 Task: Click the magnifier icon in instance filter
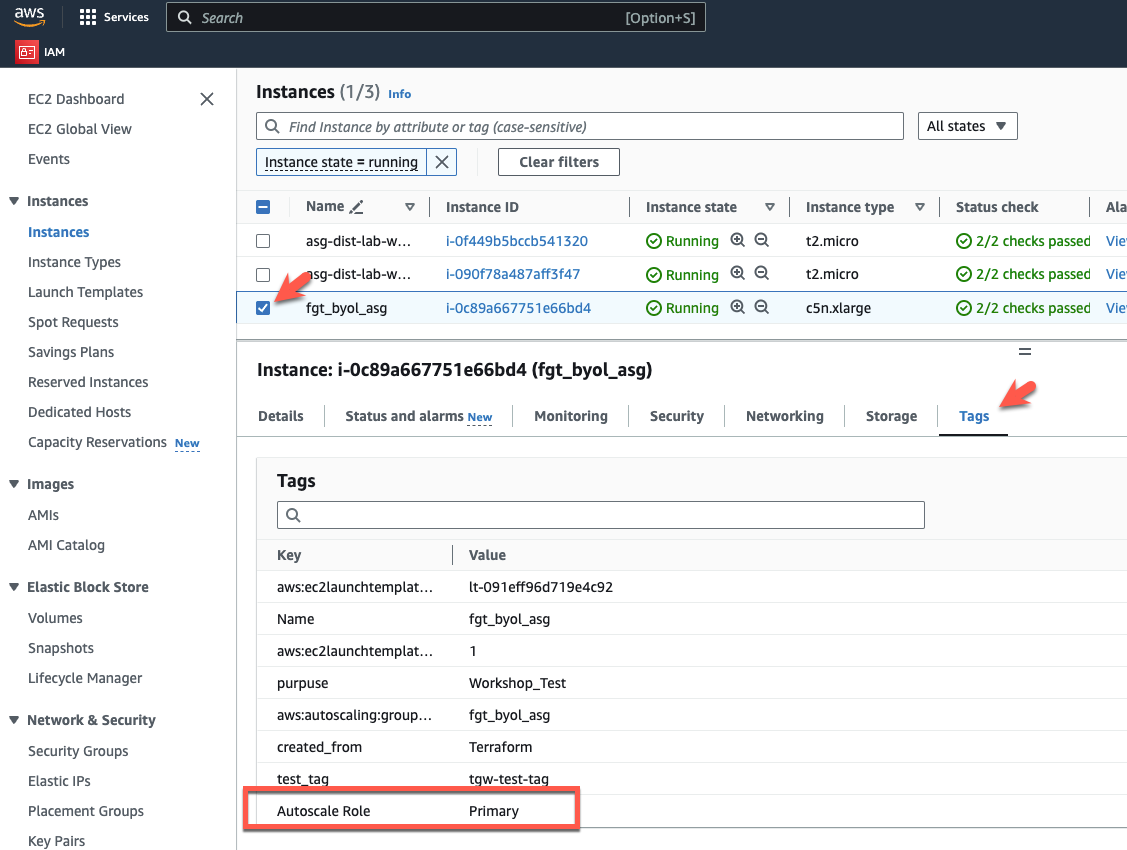coord(272,126)
